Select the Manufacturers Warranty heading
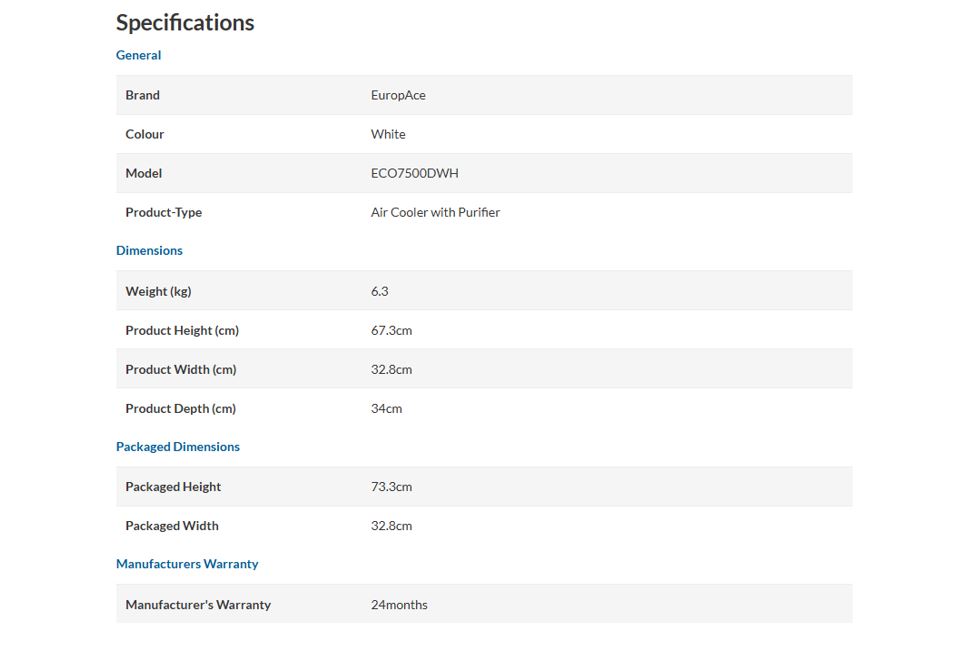969x667 pixels. tap(187, 564)
